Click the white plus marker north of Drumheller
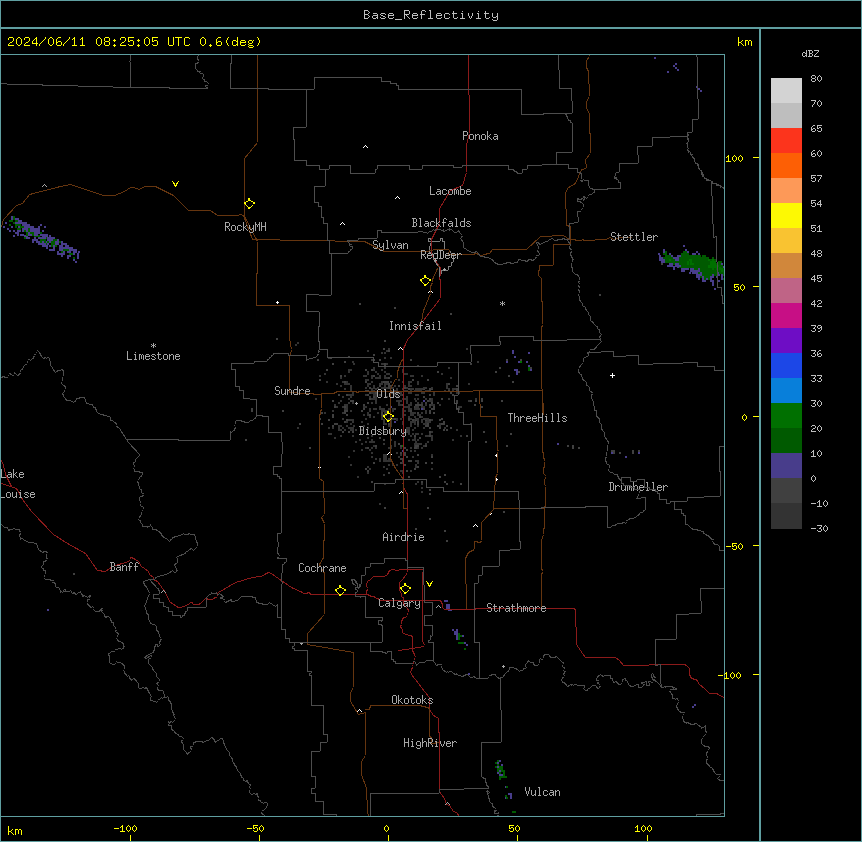 612,375
